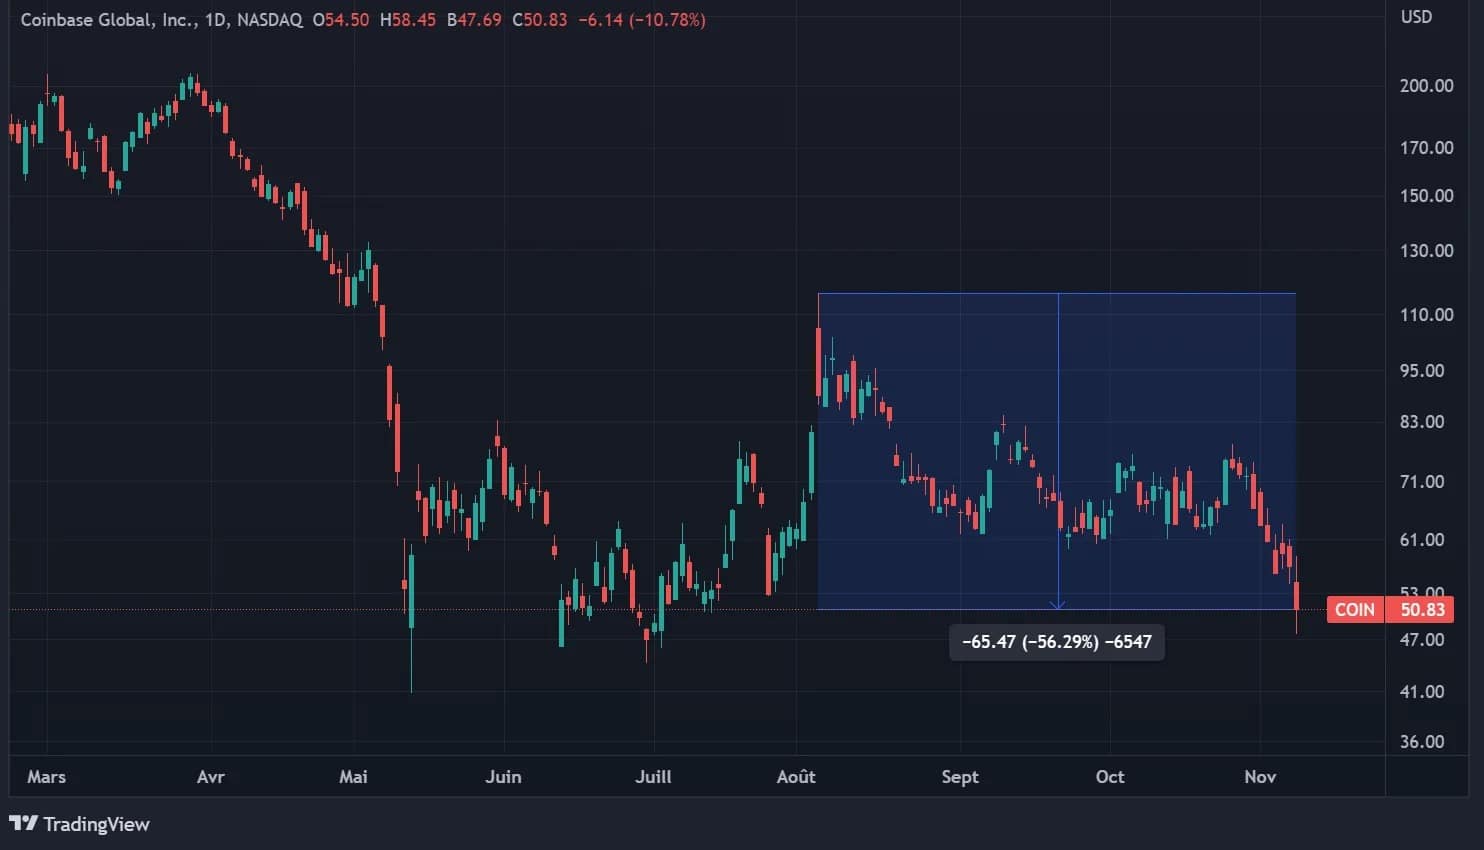1484x850 pixels.
Task: Click the Nov label on time axis
Action: click(x=1259, y=777)
